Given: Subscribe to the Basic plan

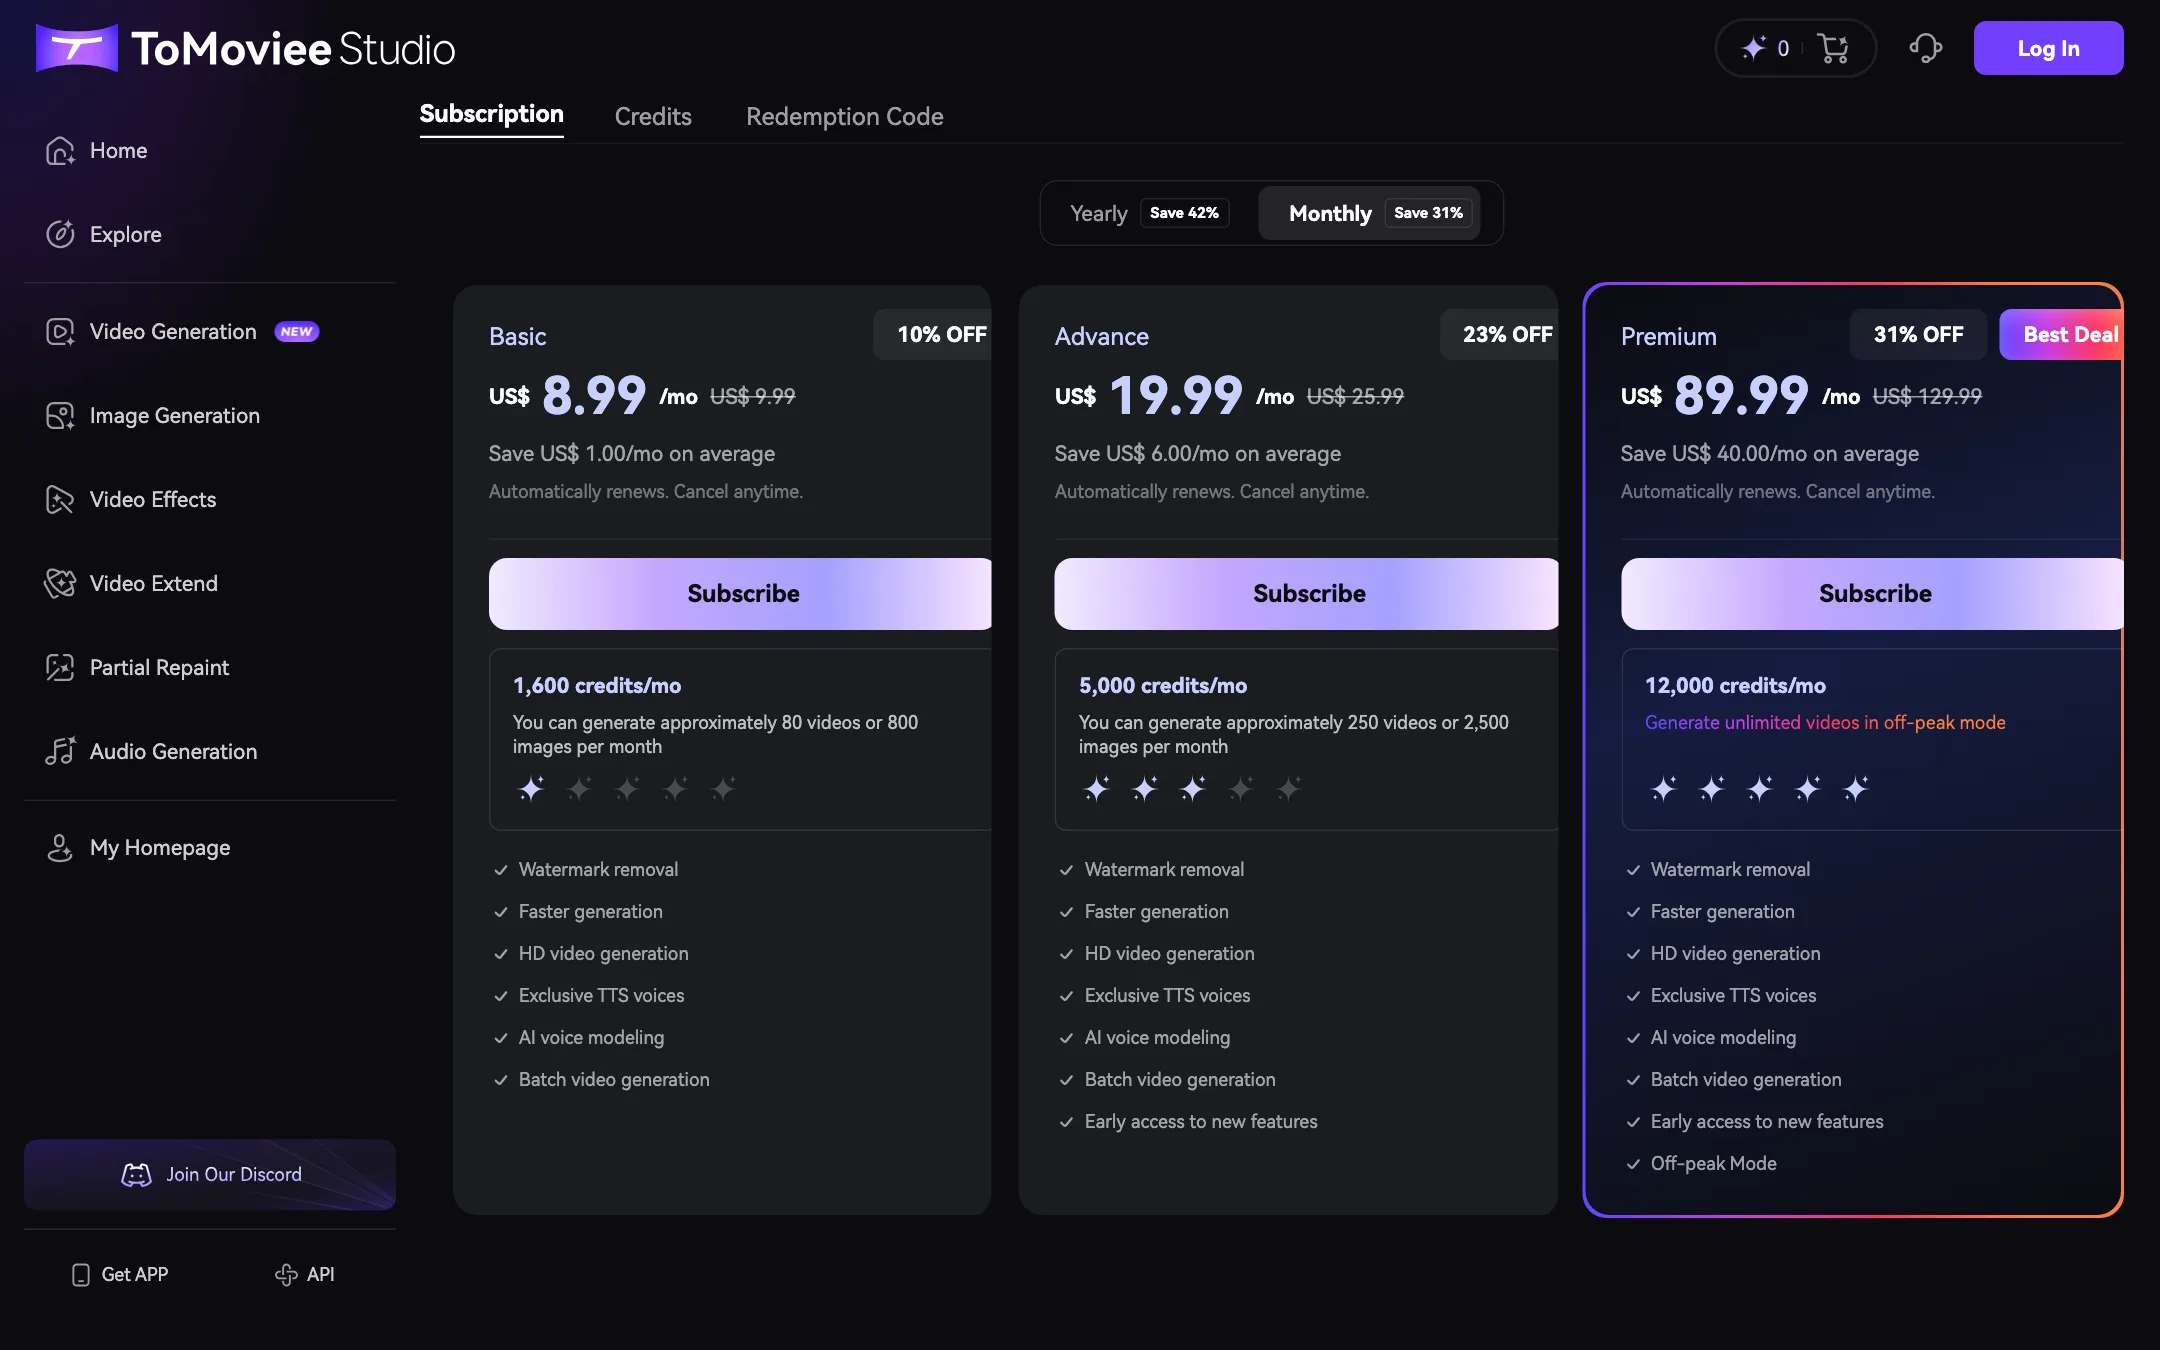Looking at the screenshot, I should [x=740, y=594].
